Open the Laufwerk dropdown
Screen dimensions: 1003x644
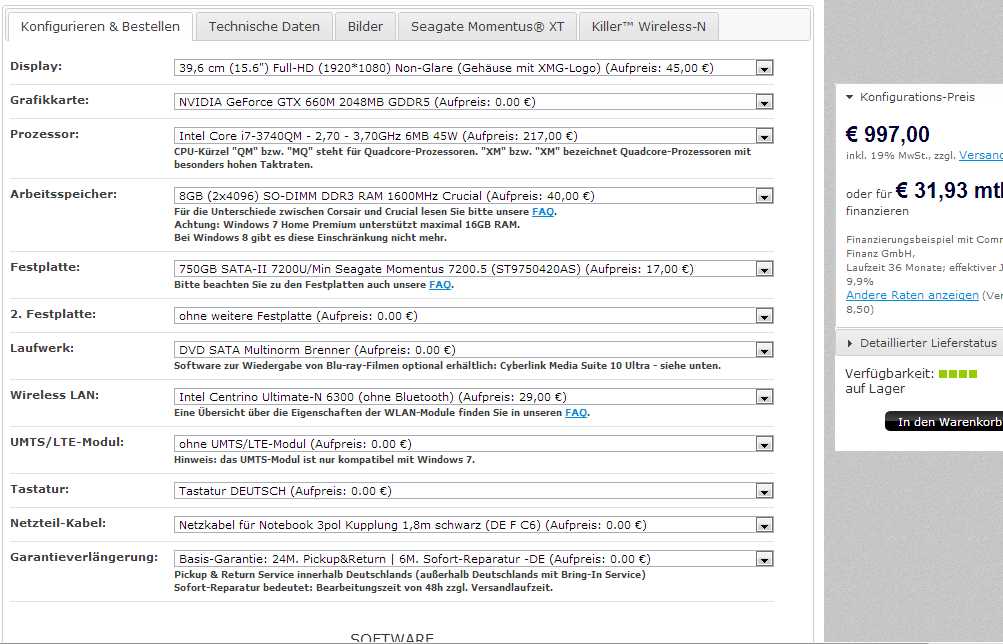click(x=473, y=350)
